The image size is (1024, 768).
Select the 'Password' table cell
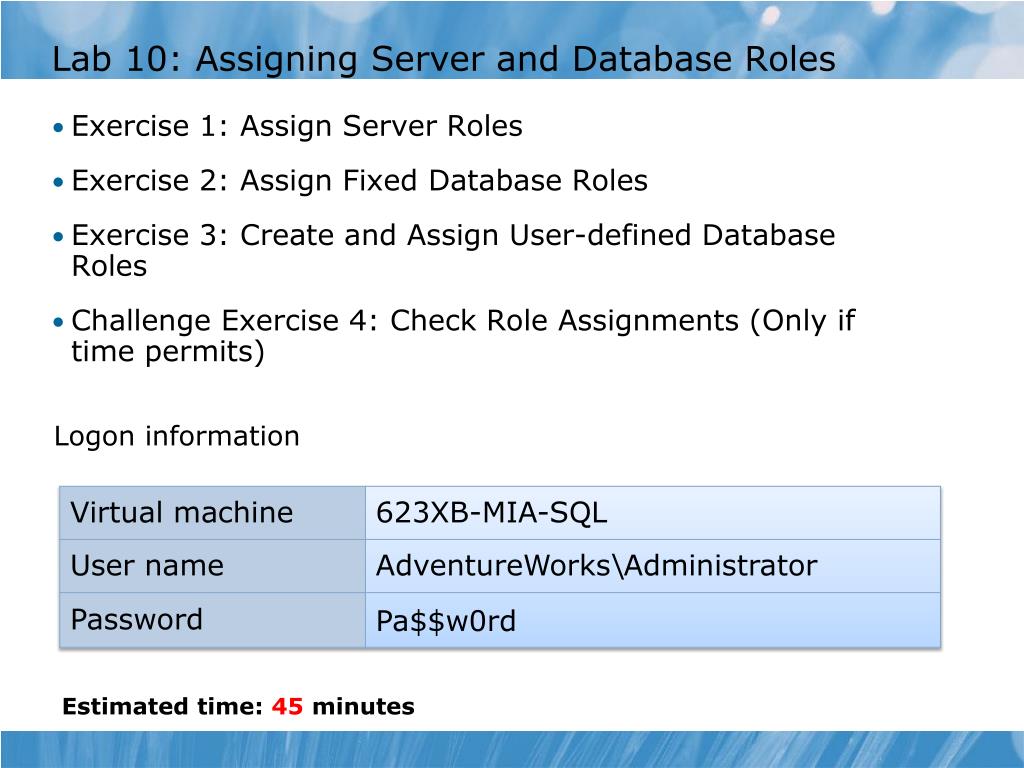130,620
